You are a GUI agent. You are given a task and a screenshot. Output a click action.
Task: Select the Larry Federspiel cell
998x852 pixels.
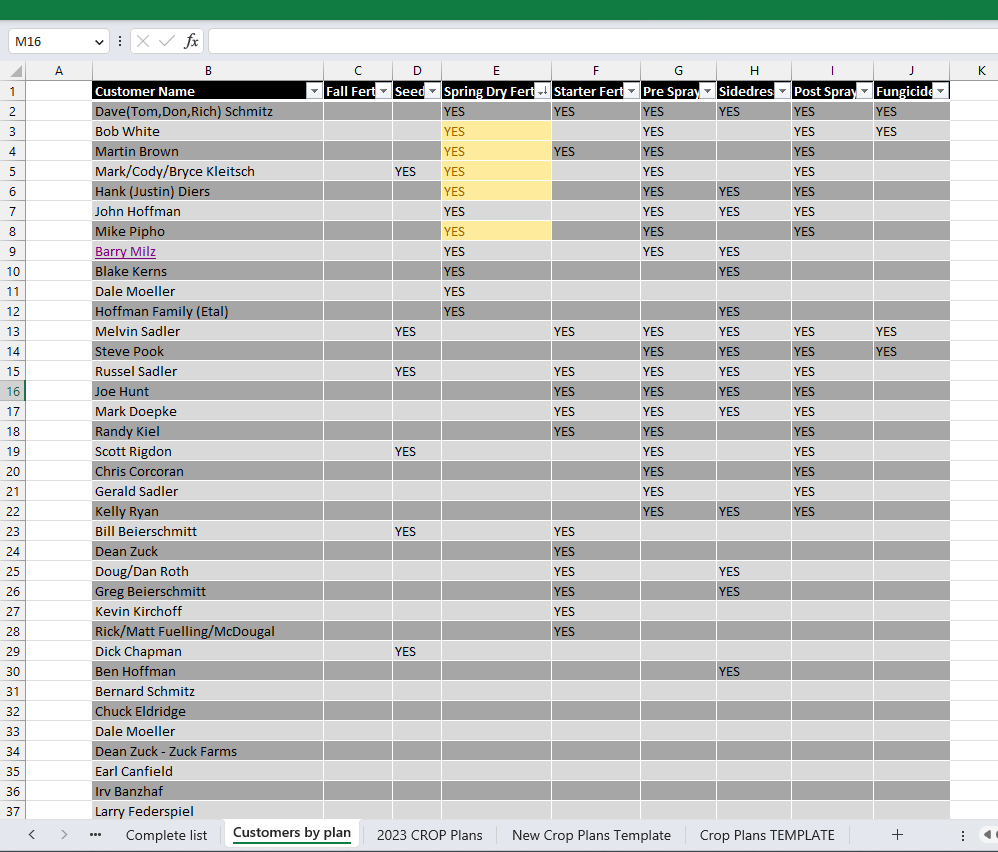pos(208,811)
